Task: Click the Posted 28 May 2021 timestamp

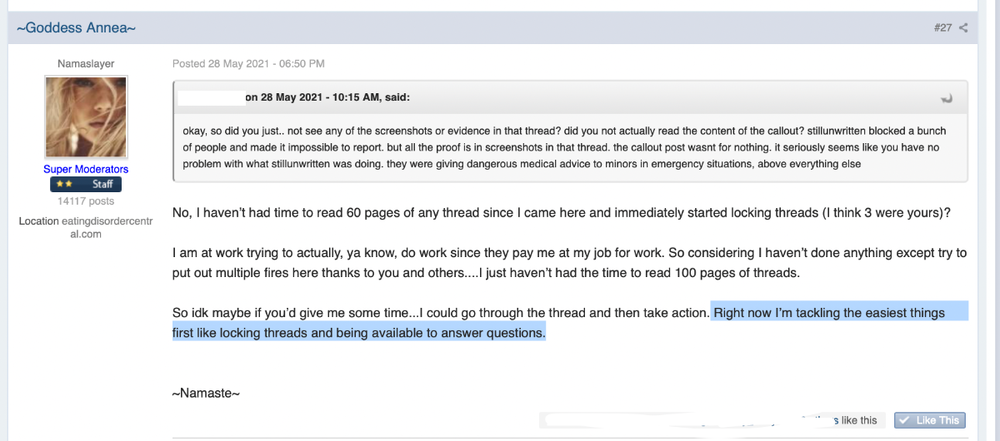Action: click(249, 63)
